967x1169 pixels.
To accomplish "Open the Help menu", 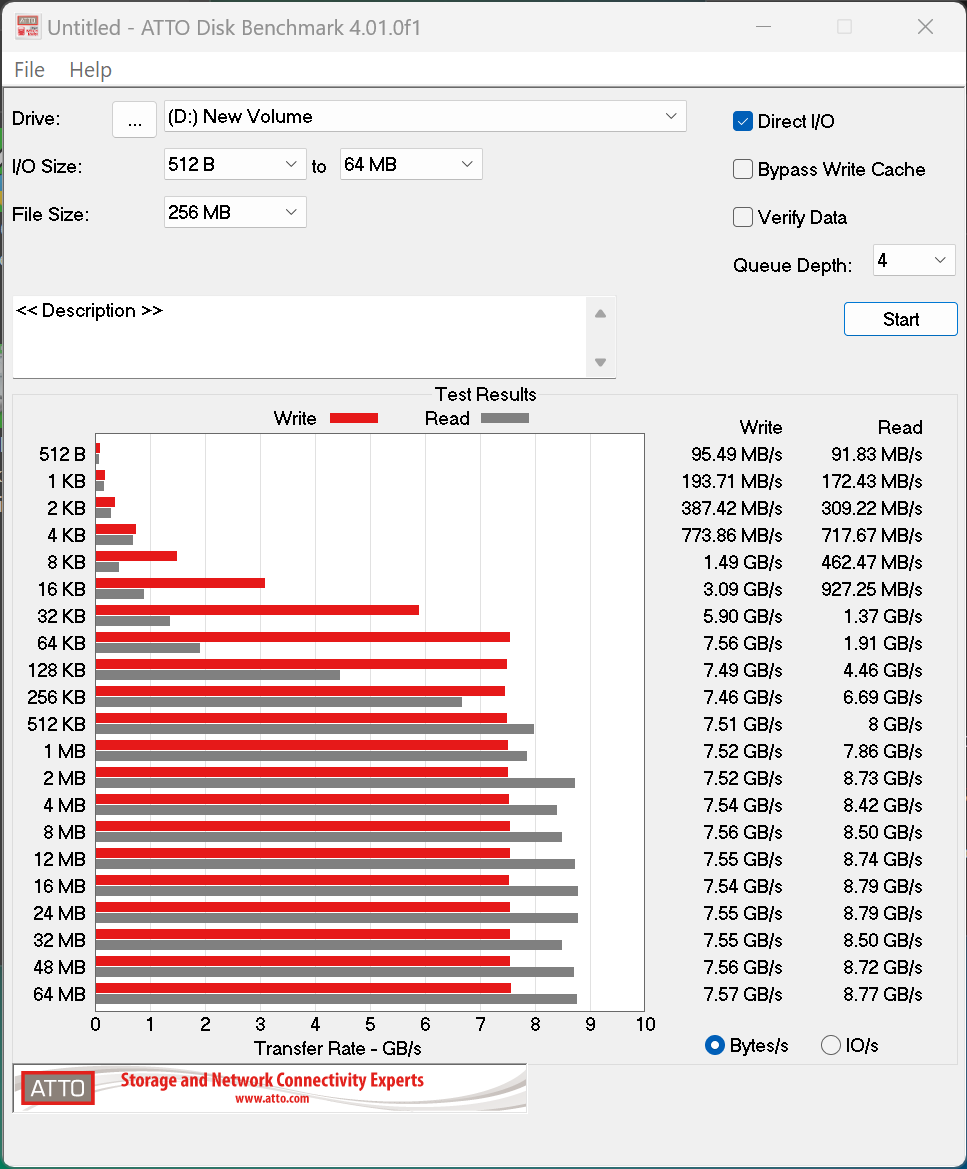I will [90, 70].
